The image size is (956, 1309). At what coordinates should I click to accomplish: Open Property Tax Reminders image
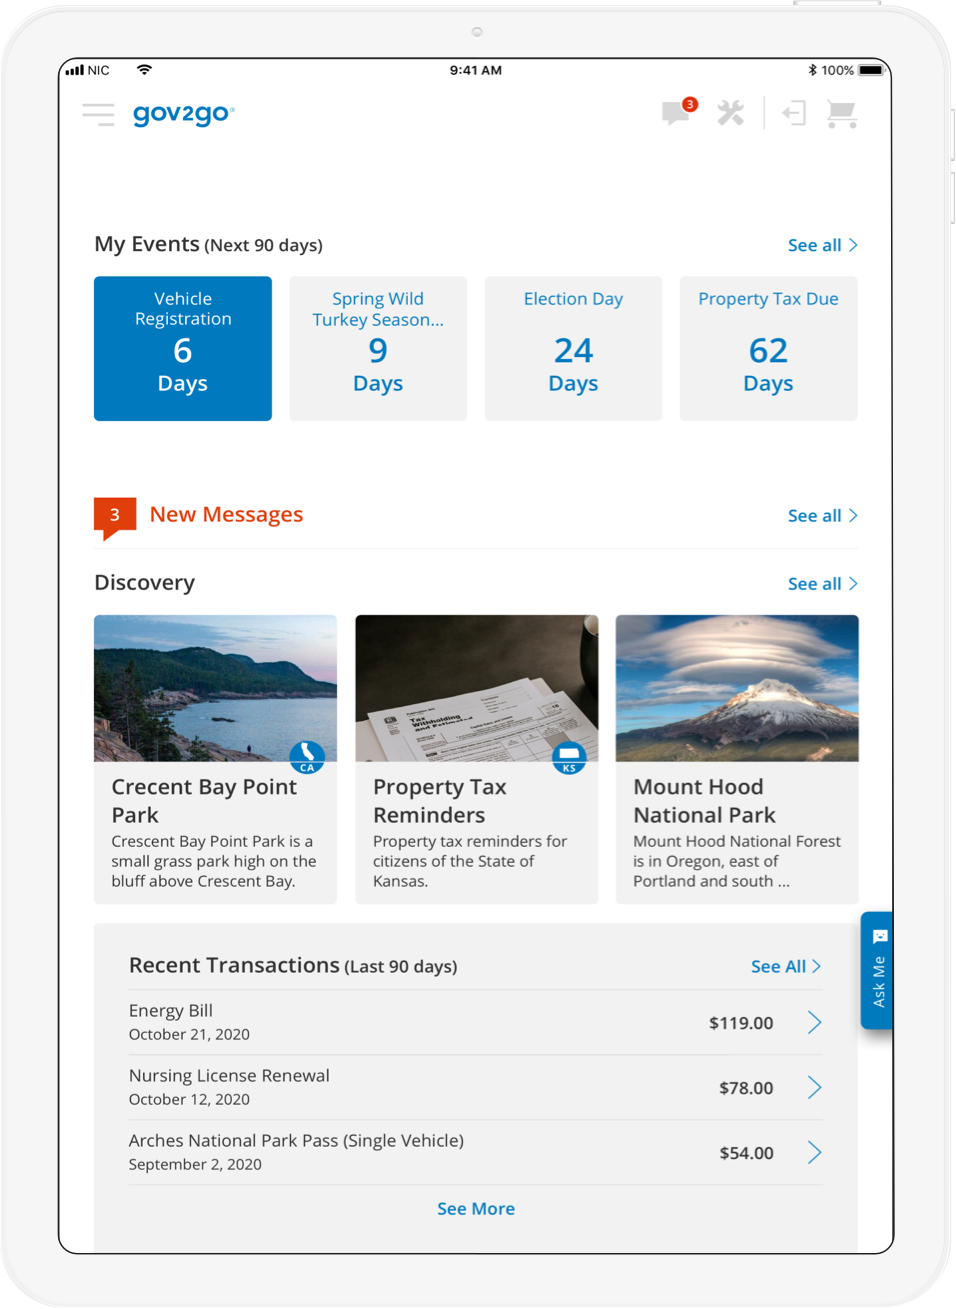click(477, 688)
